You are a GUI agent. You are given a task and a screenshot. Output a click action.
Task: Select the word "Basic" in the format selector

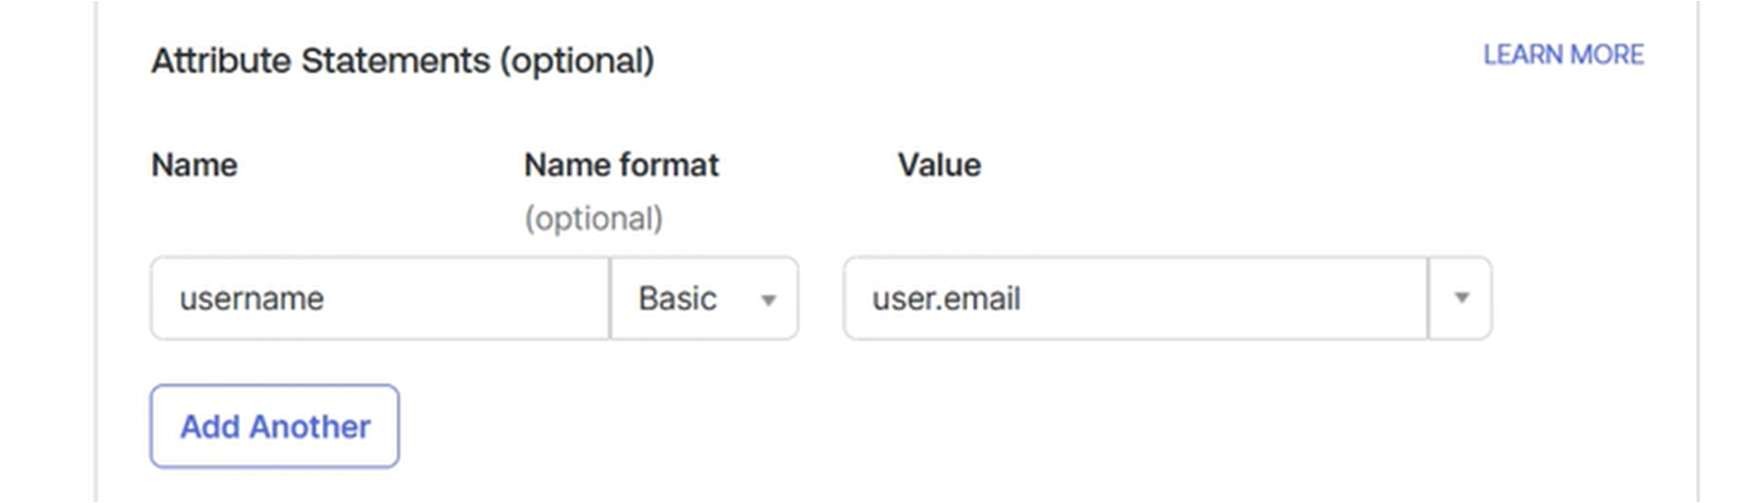click(x=677, y=299)
